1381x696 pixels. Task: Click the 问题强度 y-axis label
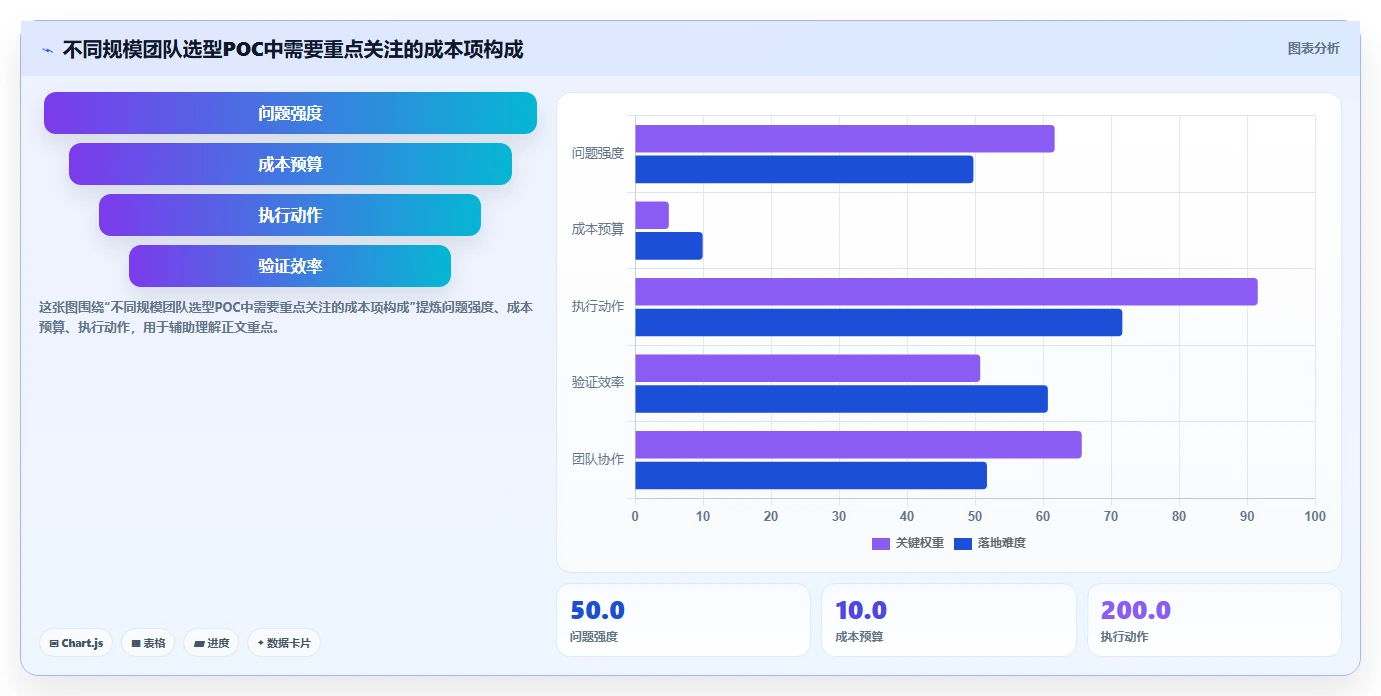[598, 153]
